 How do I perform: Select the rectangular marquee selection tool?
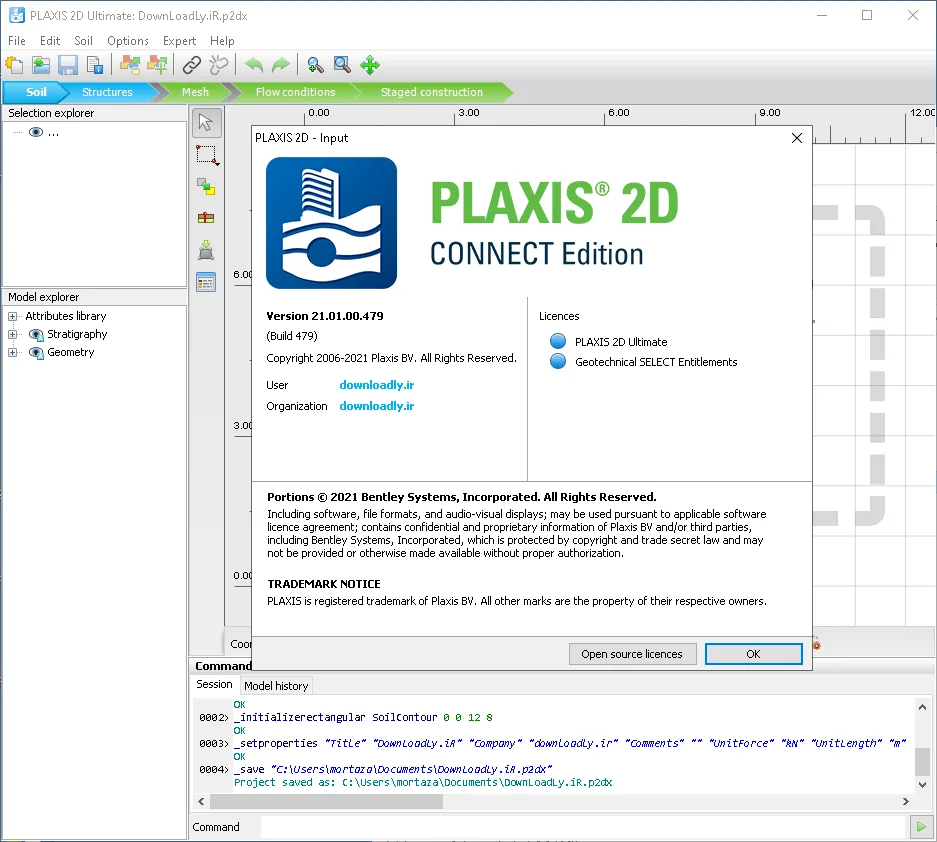click(x=207, y=155)
